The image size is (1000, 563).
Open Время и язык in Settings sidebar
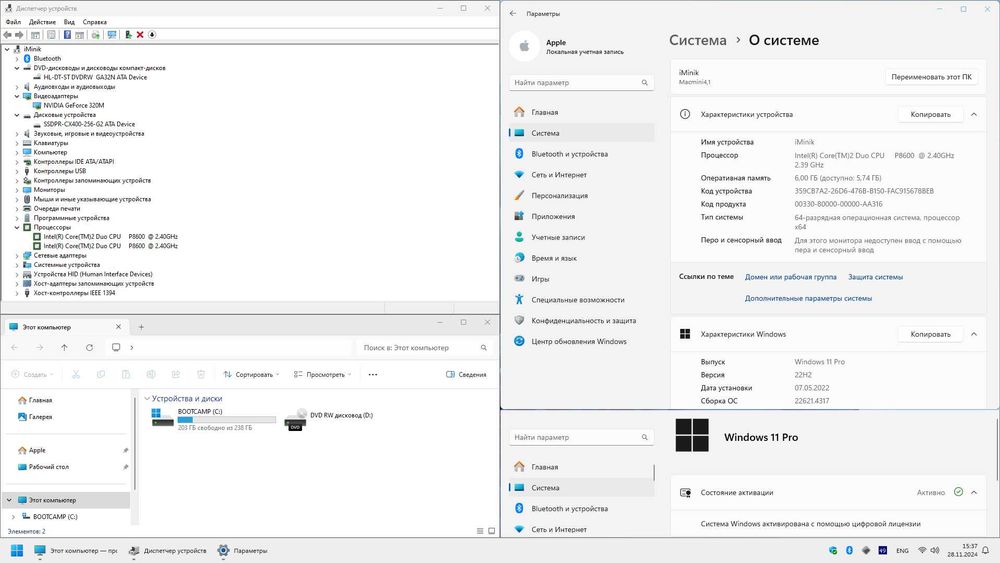click(x=582, y=258)
